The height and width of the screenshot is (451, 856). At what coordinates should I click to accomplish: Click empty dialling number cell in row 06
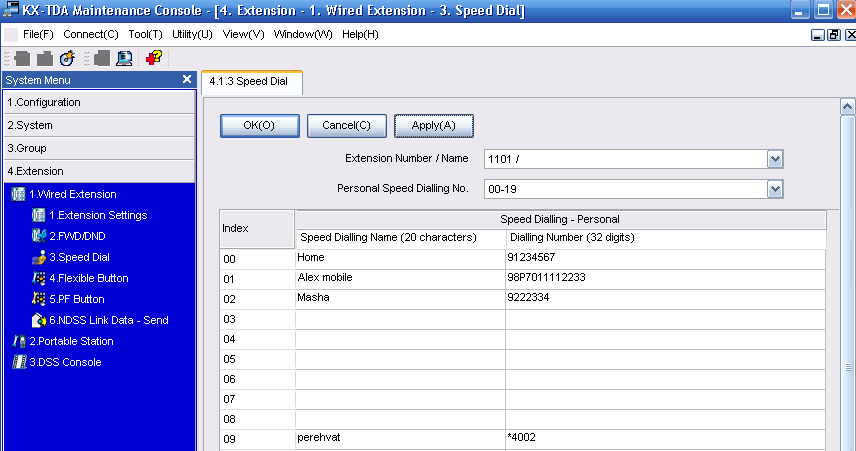(x=665, y=379)
